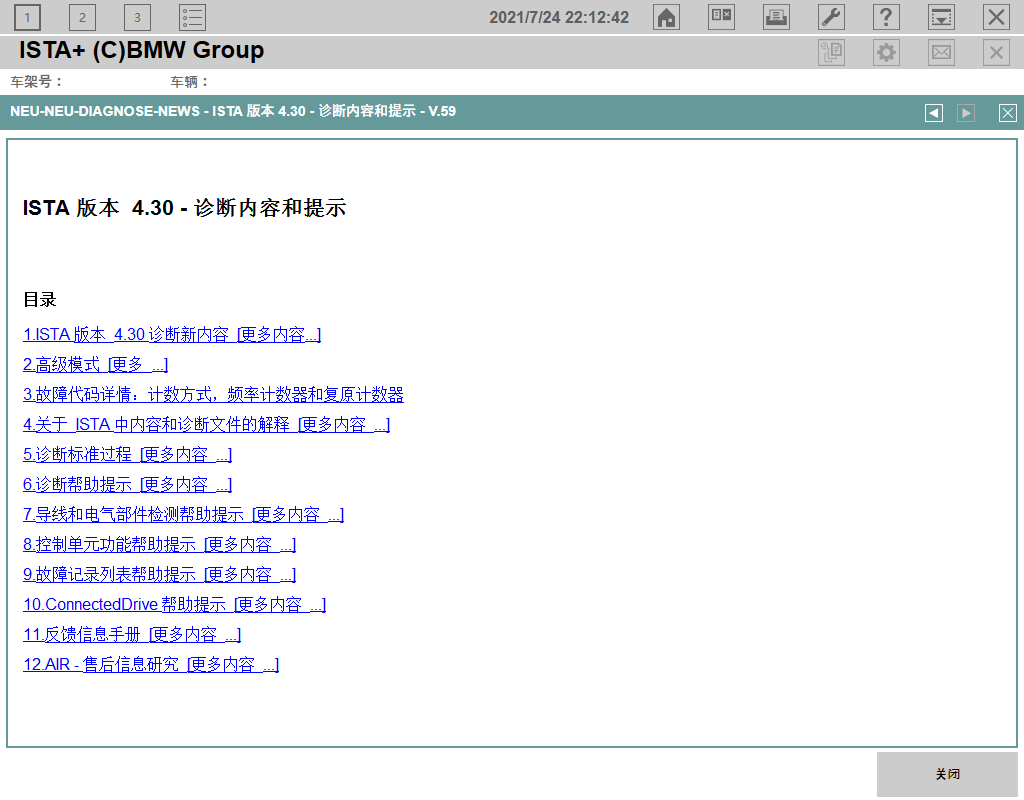This screenshot has width=1024, height=800.
Task: Click the date and time display
Action: (559, 18)
